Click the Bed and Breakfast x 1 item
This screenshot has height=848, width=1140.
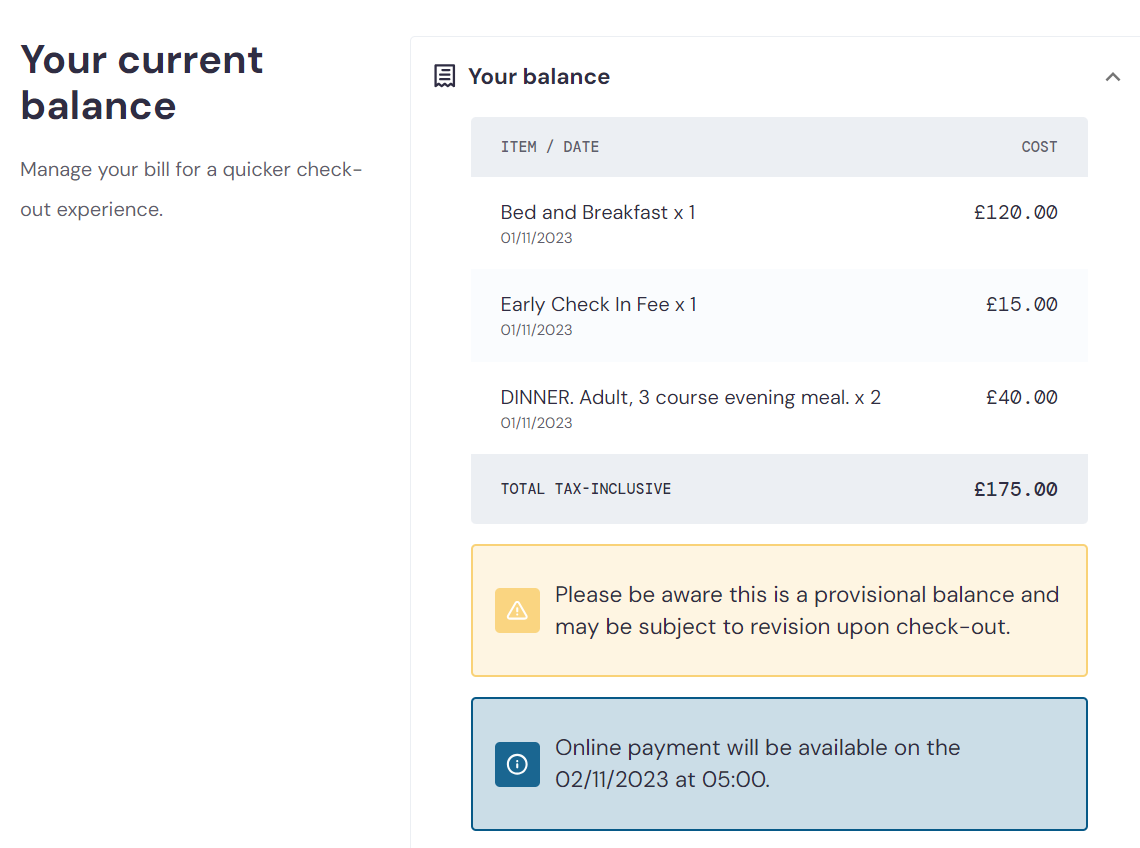coord(598,212)
